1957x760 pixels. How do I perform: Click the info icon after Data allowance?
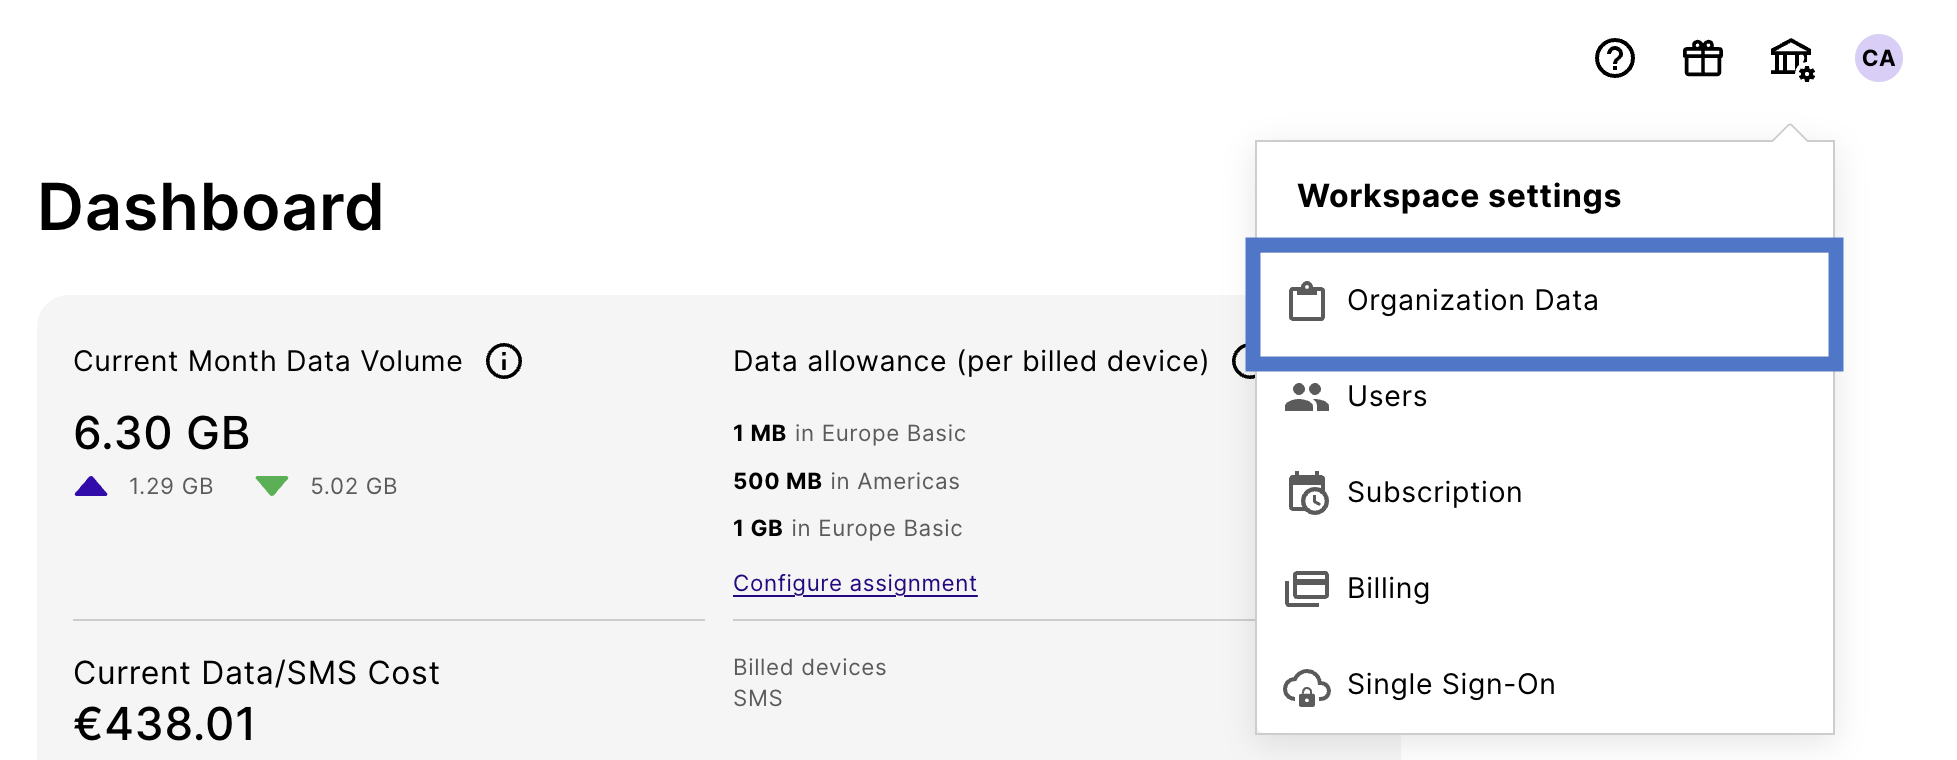click(x=1245, y=361)
